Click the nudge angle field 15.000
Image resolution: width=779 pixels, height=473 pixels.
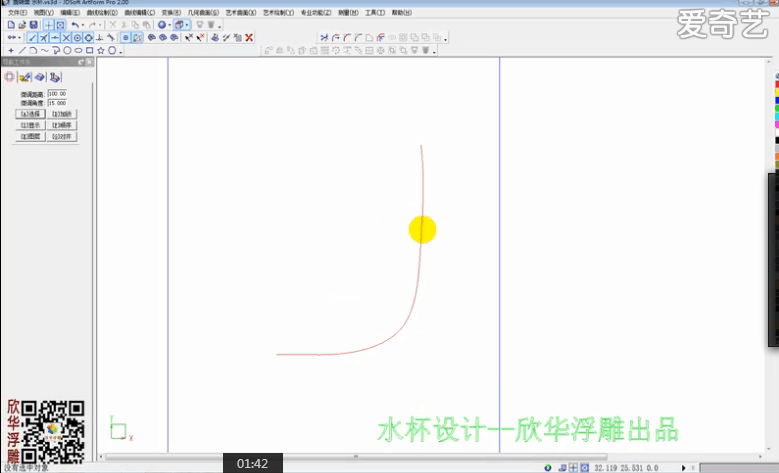(x=57, y=103)
